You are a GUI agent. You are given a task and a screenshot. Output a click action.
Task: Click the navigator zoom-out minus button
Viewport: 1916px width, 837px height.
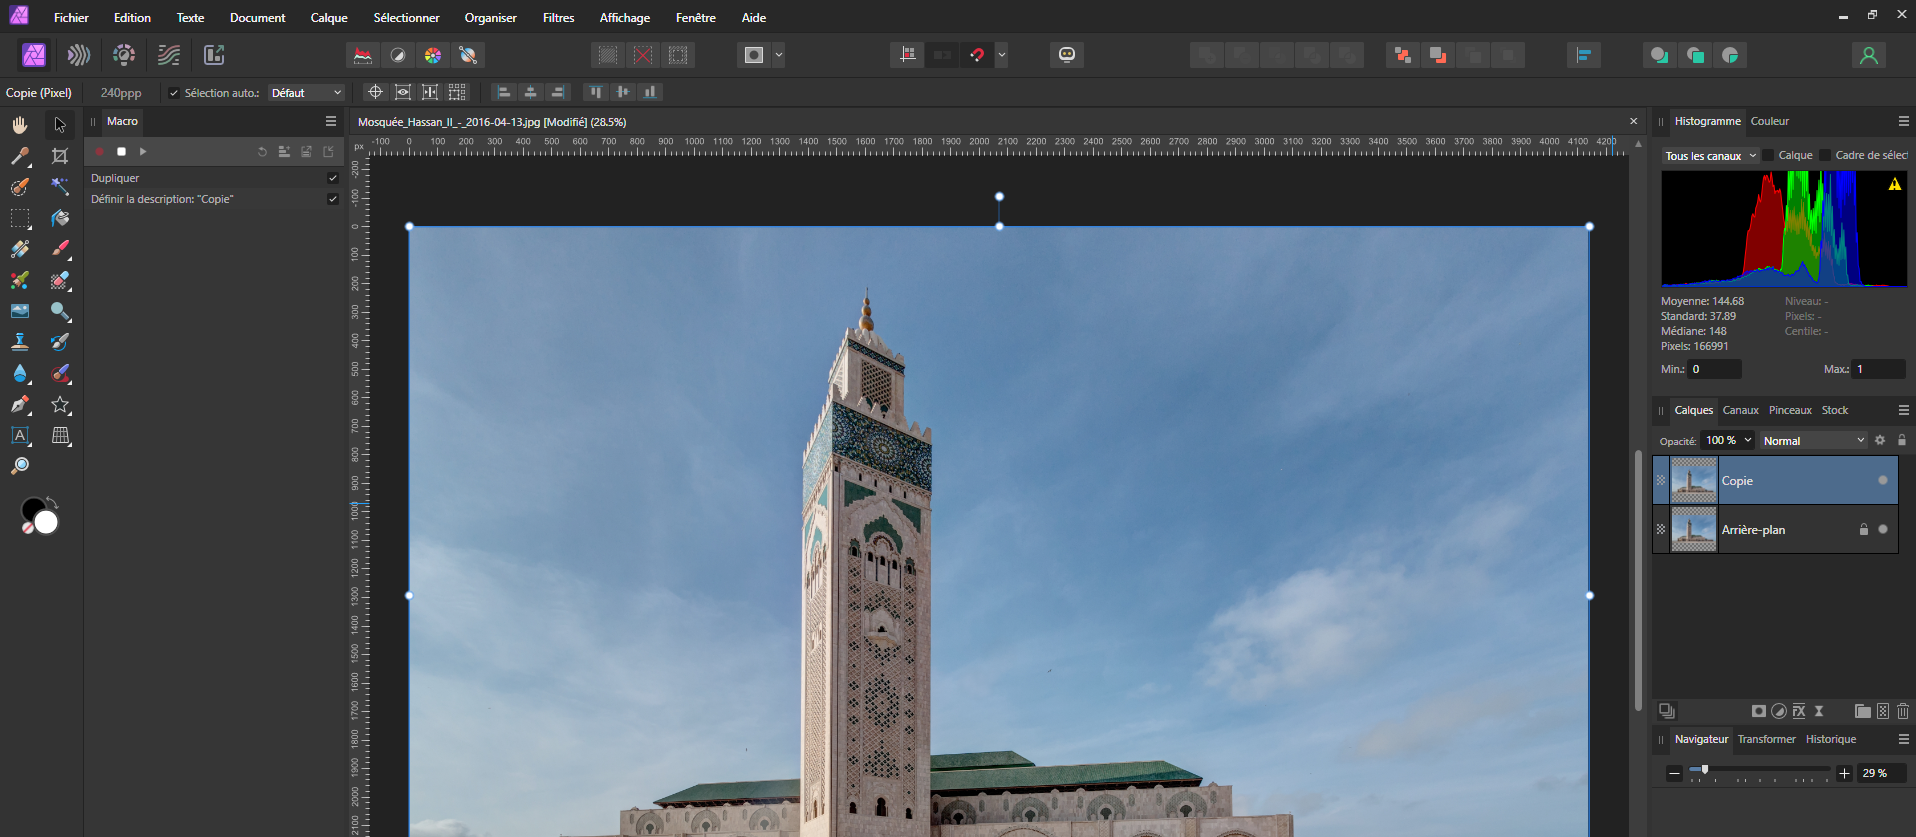tap(1674, 773)
